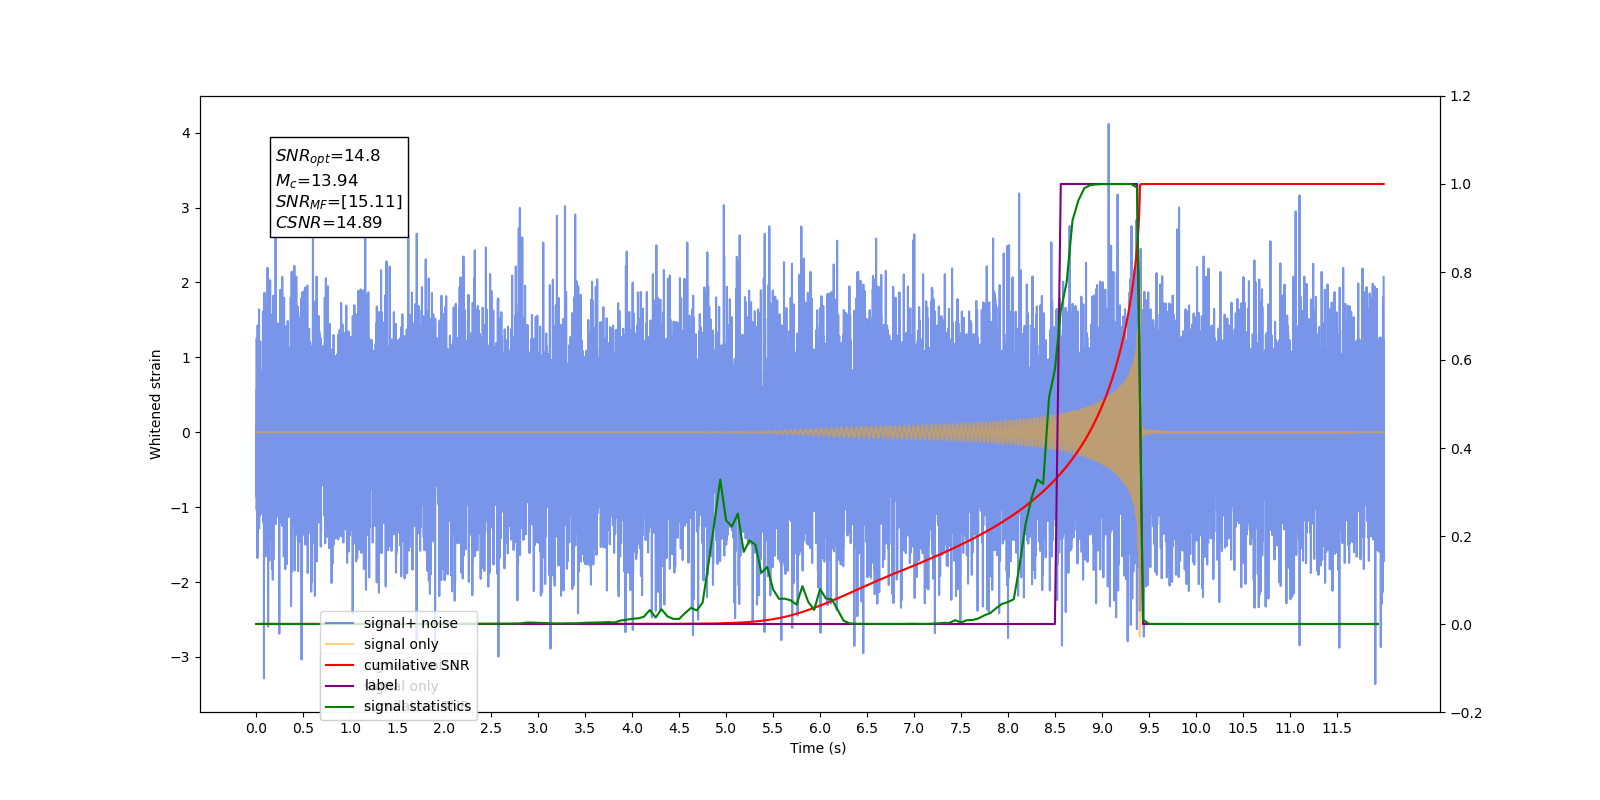Click the blue line swatch for signal+ noise

(340, 623)
